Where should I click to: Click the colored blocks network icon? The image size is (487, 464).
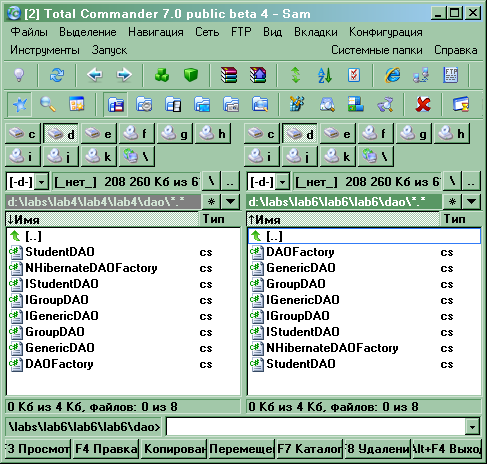(x=355, y=105)
